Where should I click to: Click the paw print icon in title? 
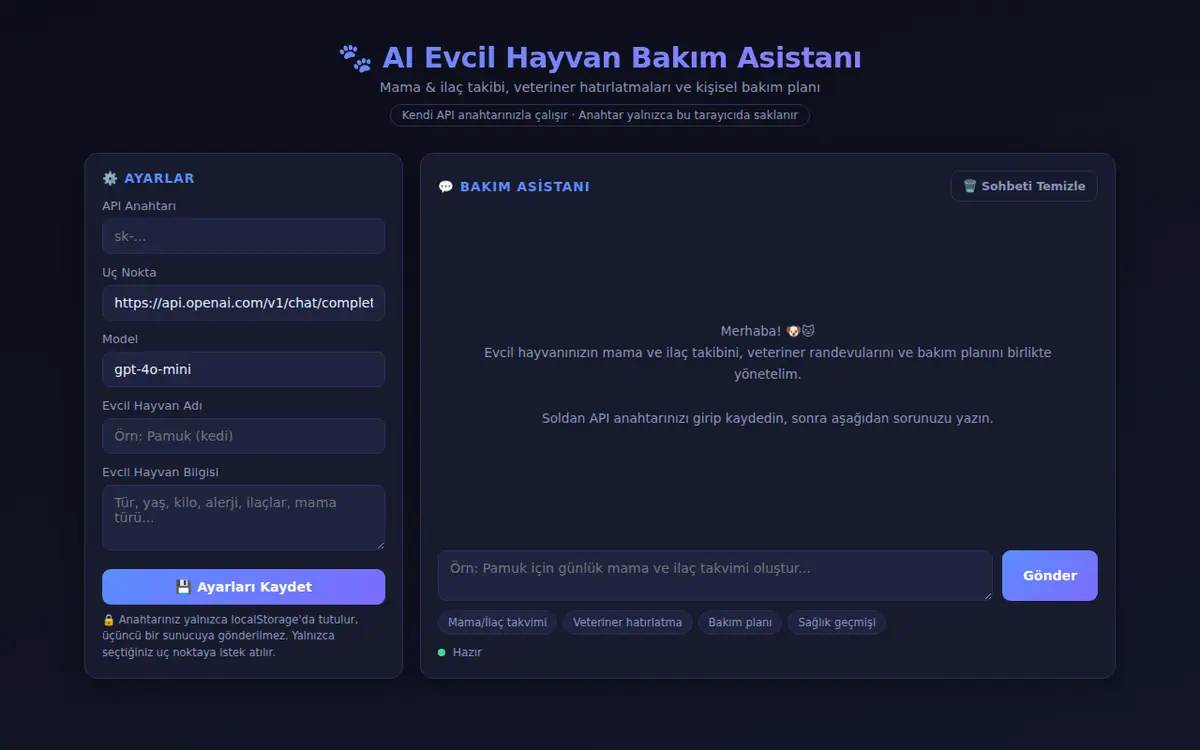(x=355, y=58)
